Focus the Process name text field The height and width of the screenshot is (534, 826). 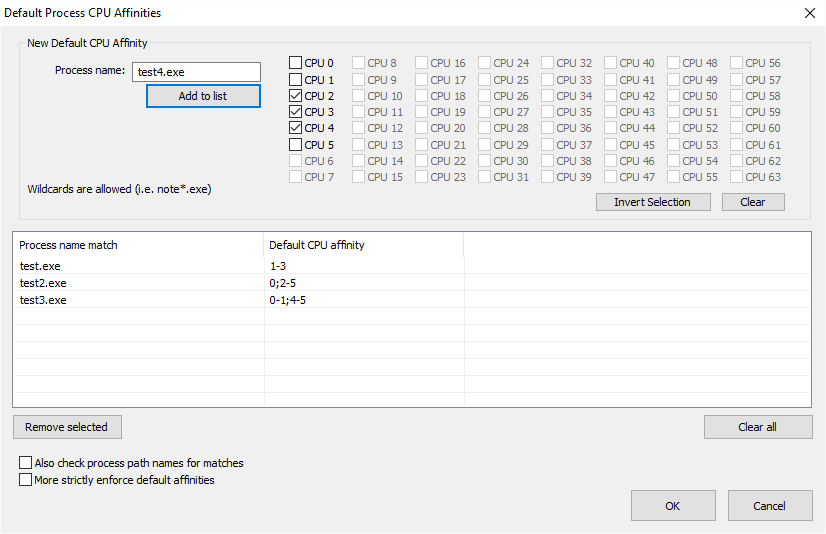[x=196, y=72]
